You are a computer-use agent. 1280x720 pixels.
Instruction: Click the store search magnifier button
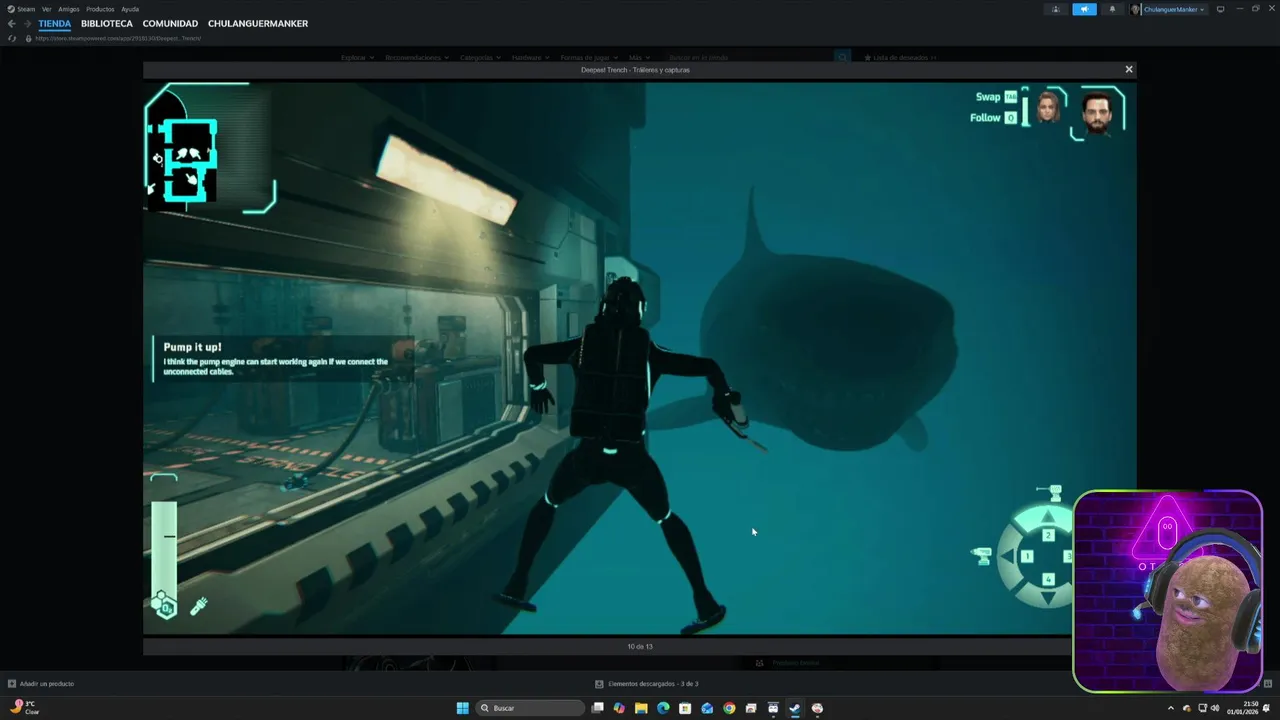842,58
